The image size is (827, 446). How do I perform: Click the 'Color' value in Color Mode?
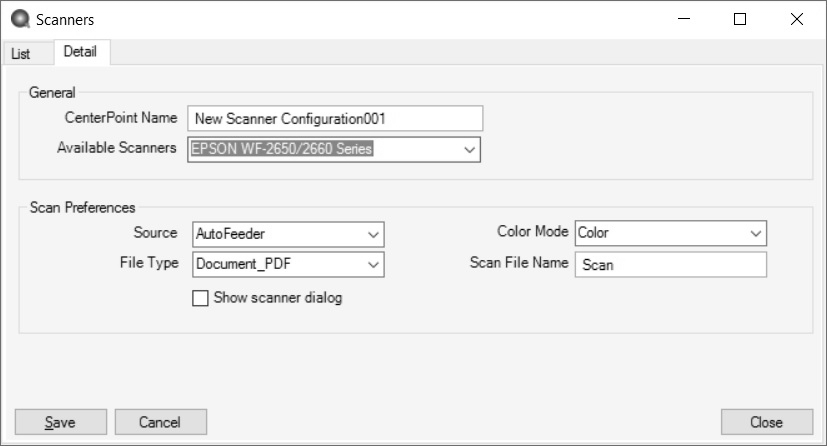[594, 234]
